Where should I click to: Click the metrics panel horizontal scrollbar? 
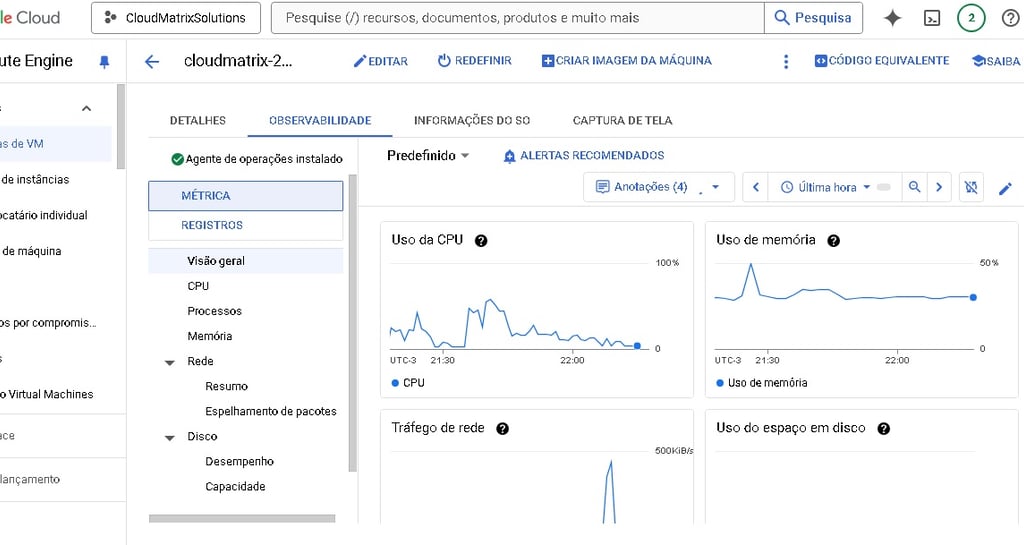(x=242, y=519)
